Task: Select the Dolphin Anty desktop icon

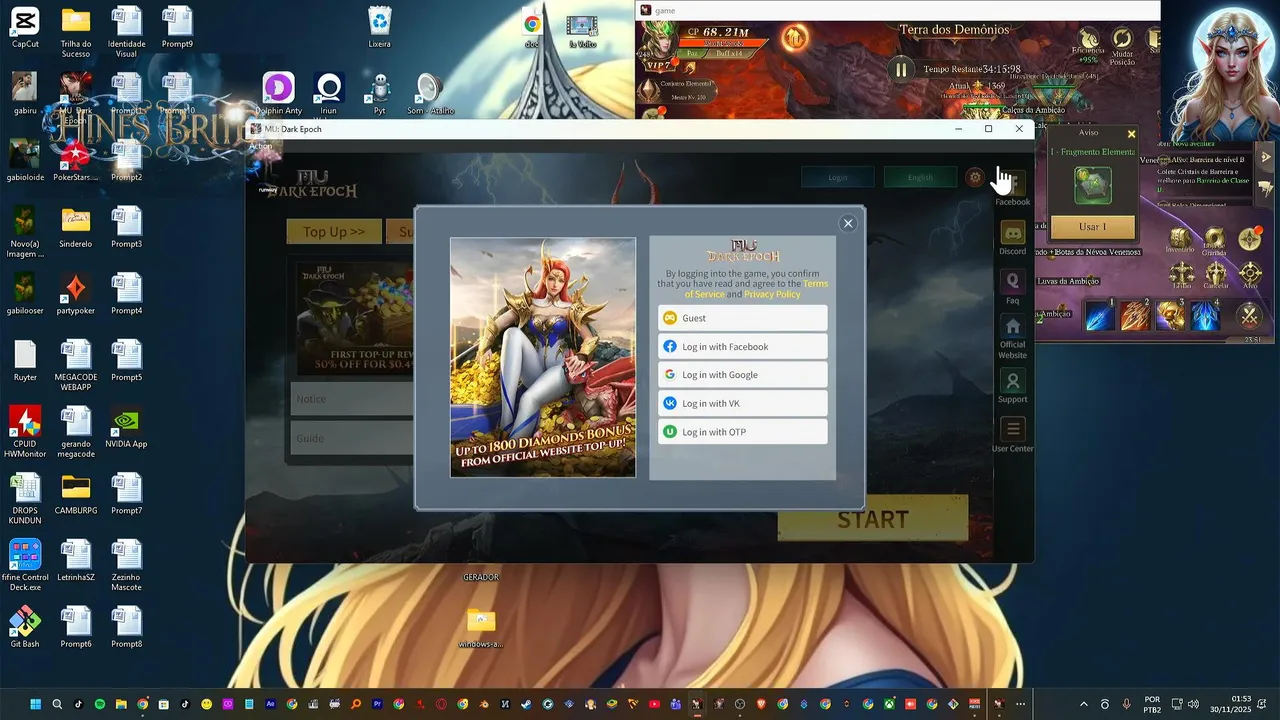Action: click(278, 94)
